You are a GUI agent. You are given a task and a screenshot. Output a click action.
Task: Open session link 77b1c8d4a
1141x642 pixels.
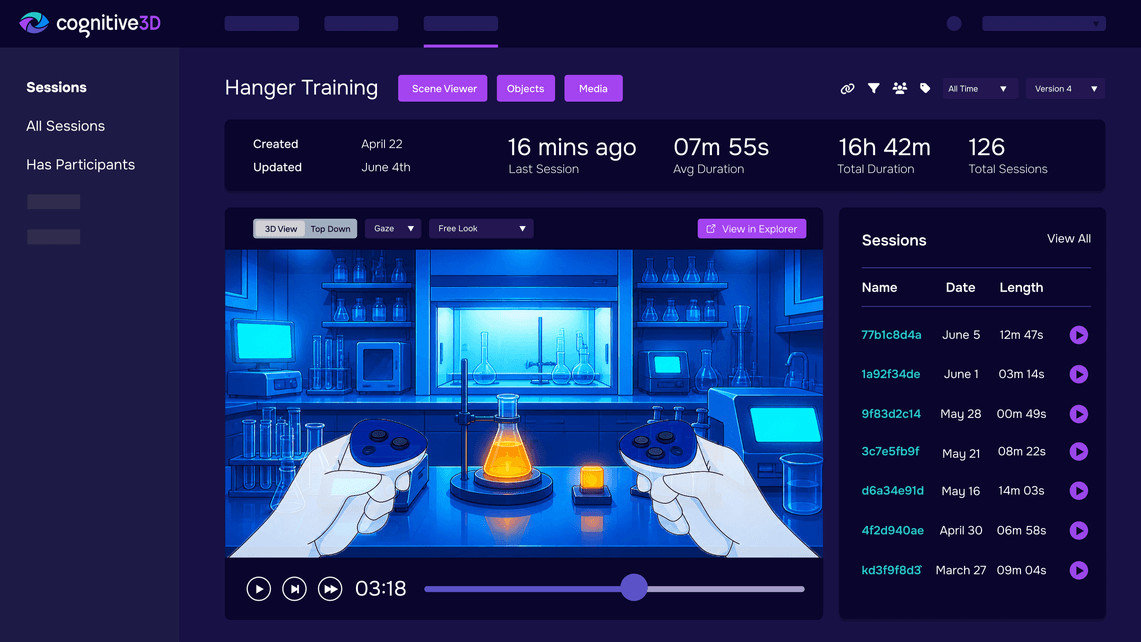click(x=891, y=335)
